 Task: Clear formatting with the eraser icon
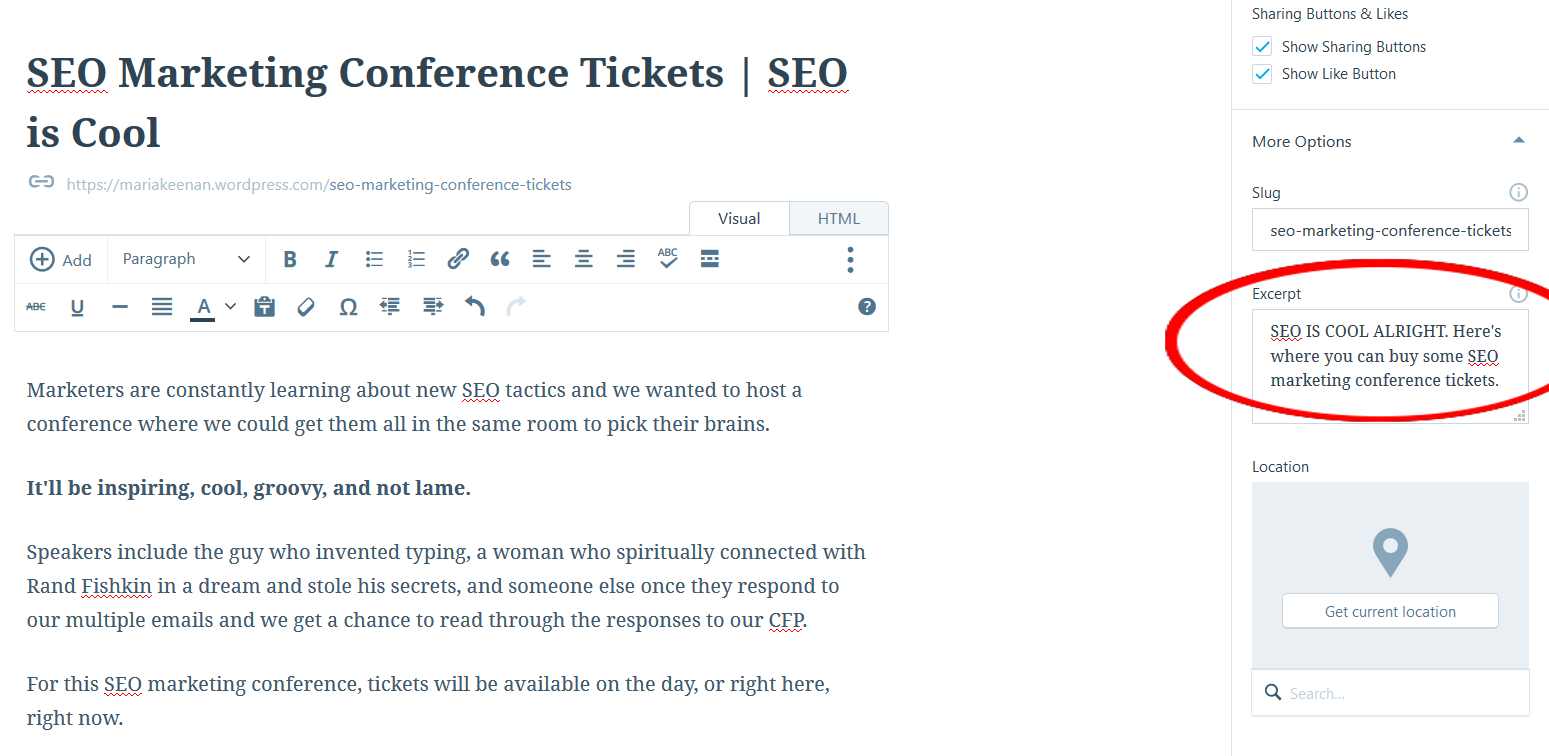306,307
